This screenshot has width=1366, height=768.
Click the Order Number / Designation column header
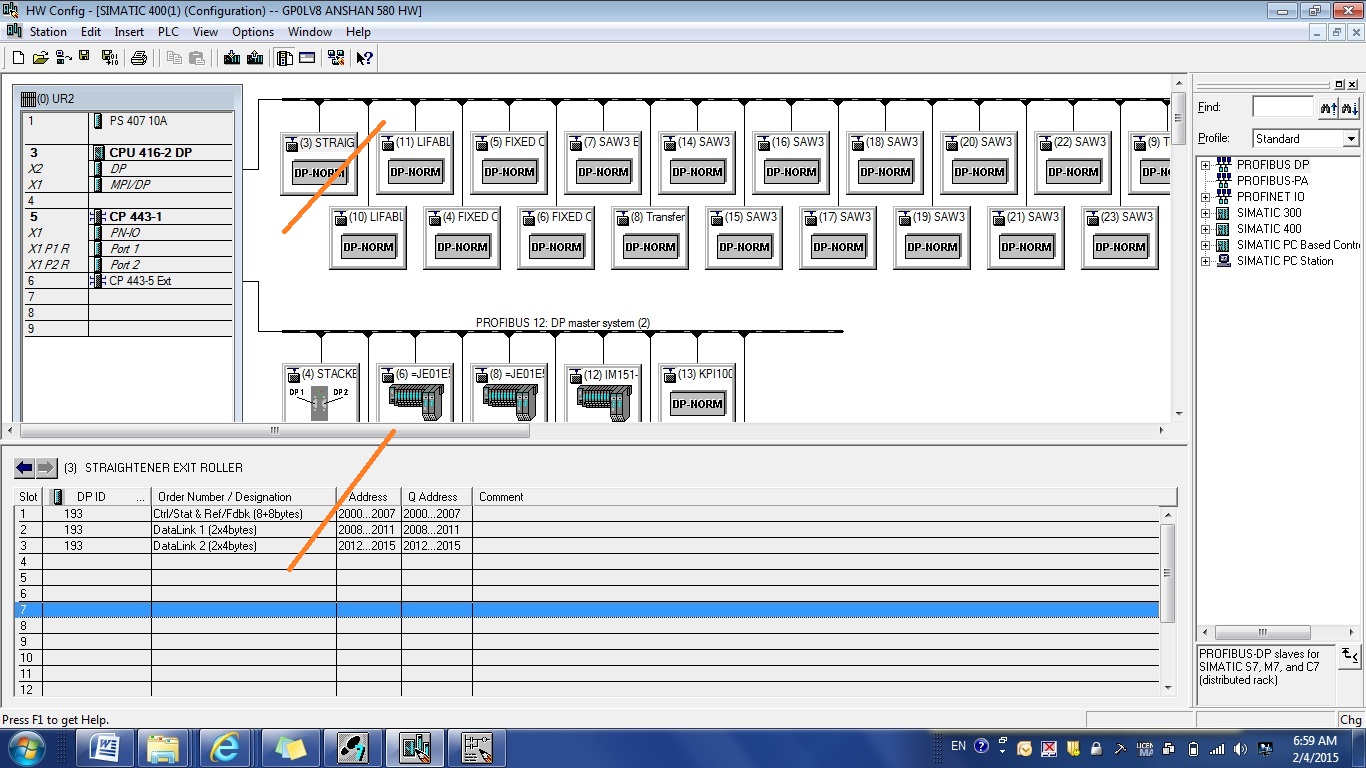[244, 497]
